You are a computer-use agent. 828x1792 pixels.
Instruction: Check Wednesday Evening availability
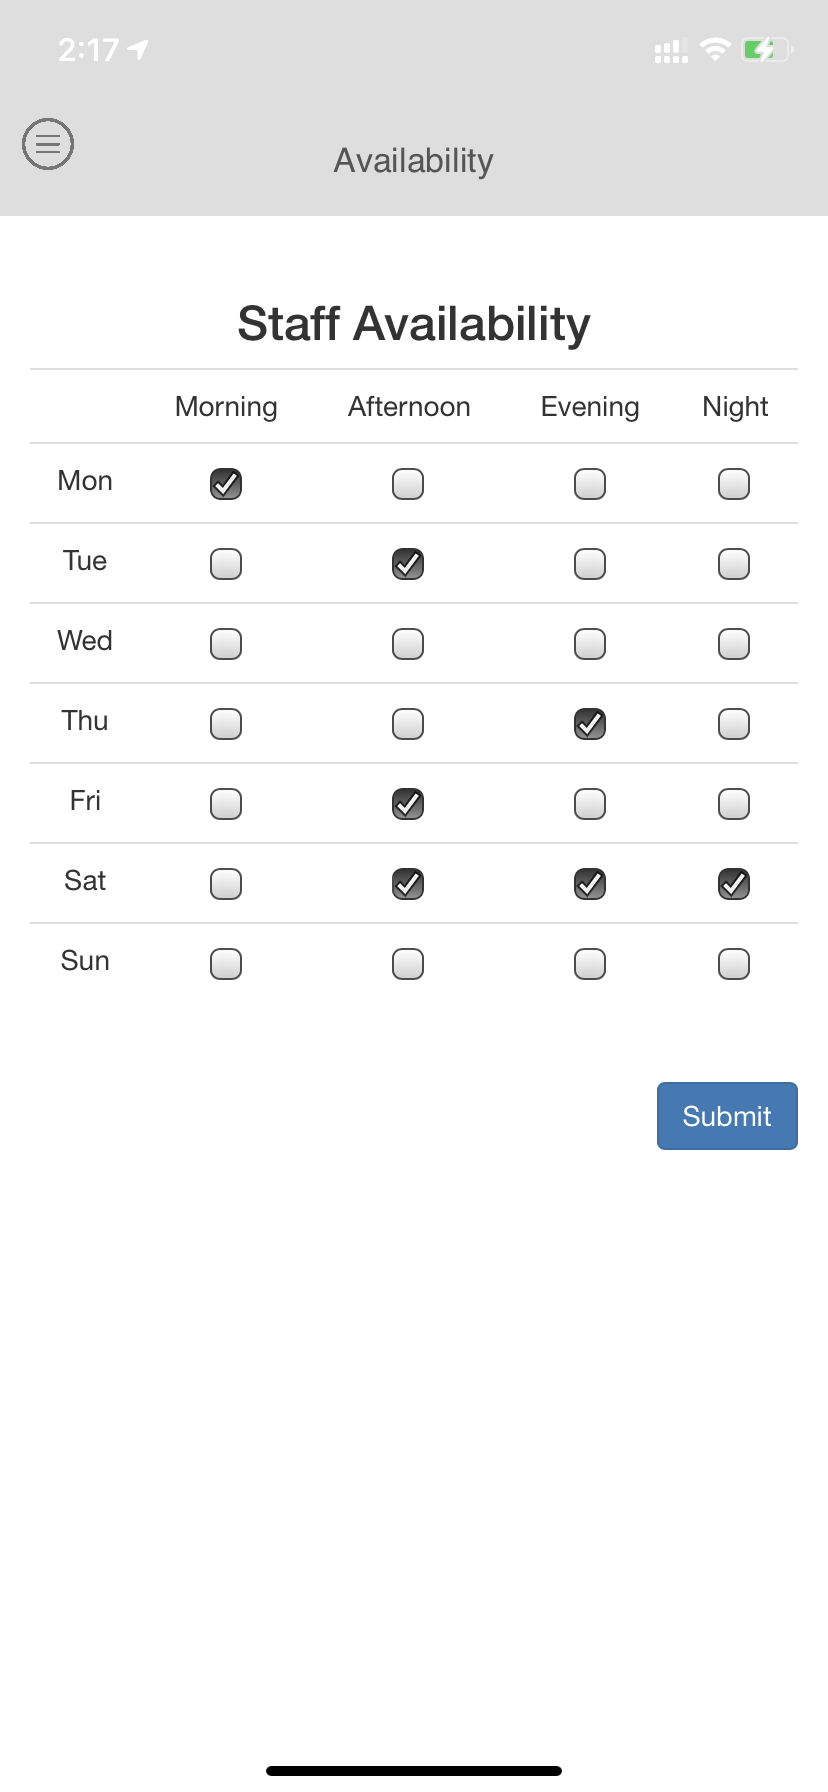coord(590,644)
